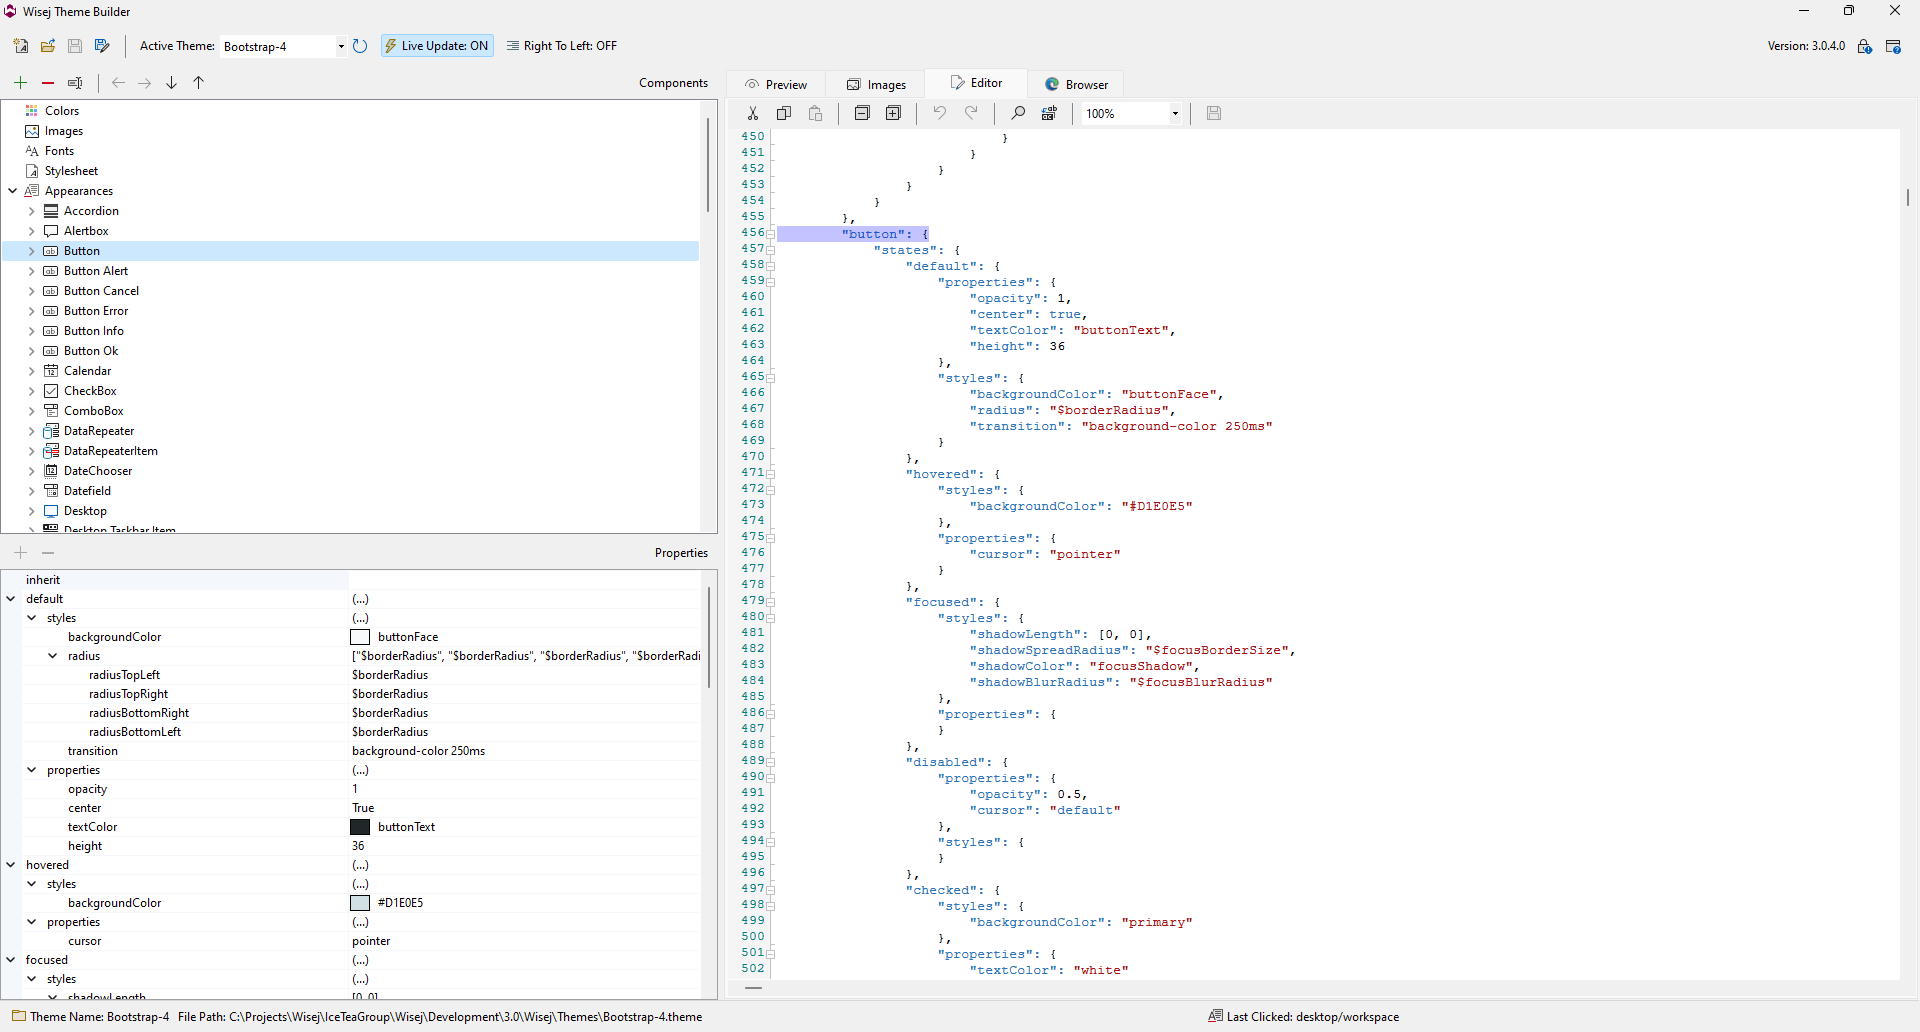Select the CheckBox appearance item
Viewport: 1920px width, 1032px height.
(90, 391)
